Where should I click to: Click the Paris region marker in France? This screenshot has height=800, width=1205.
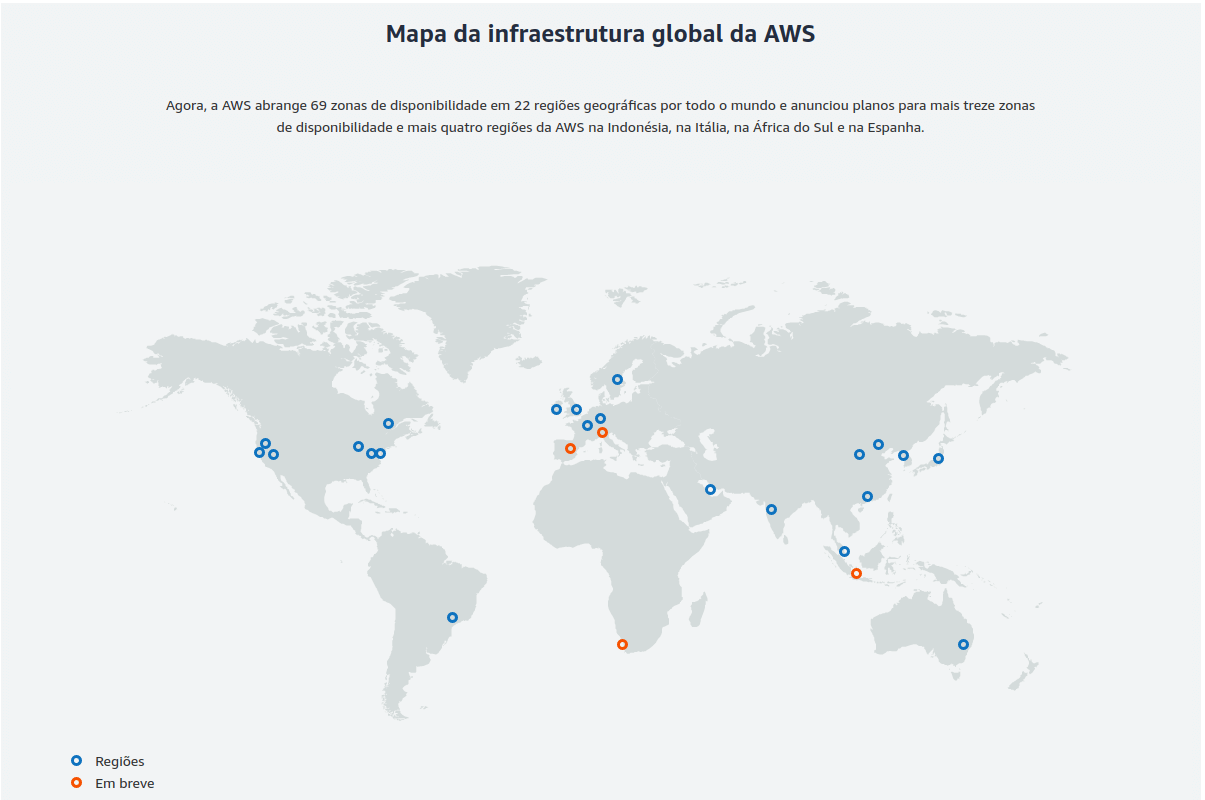[x=587, y=425]
